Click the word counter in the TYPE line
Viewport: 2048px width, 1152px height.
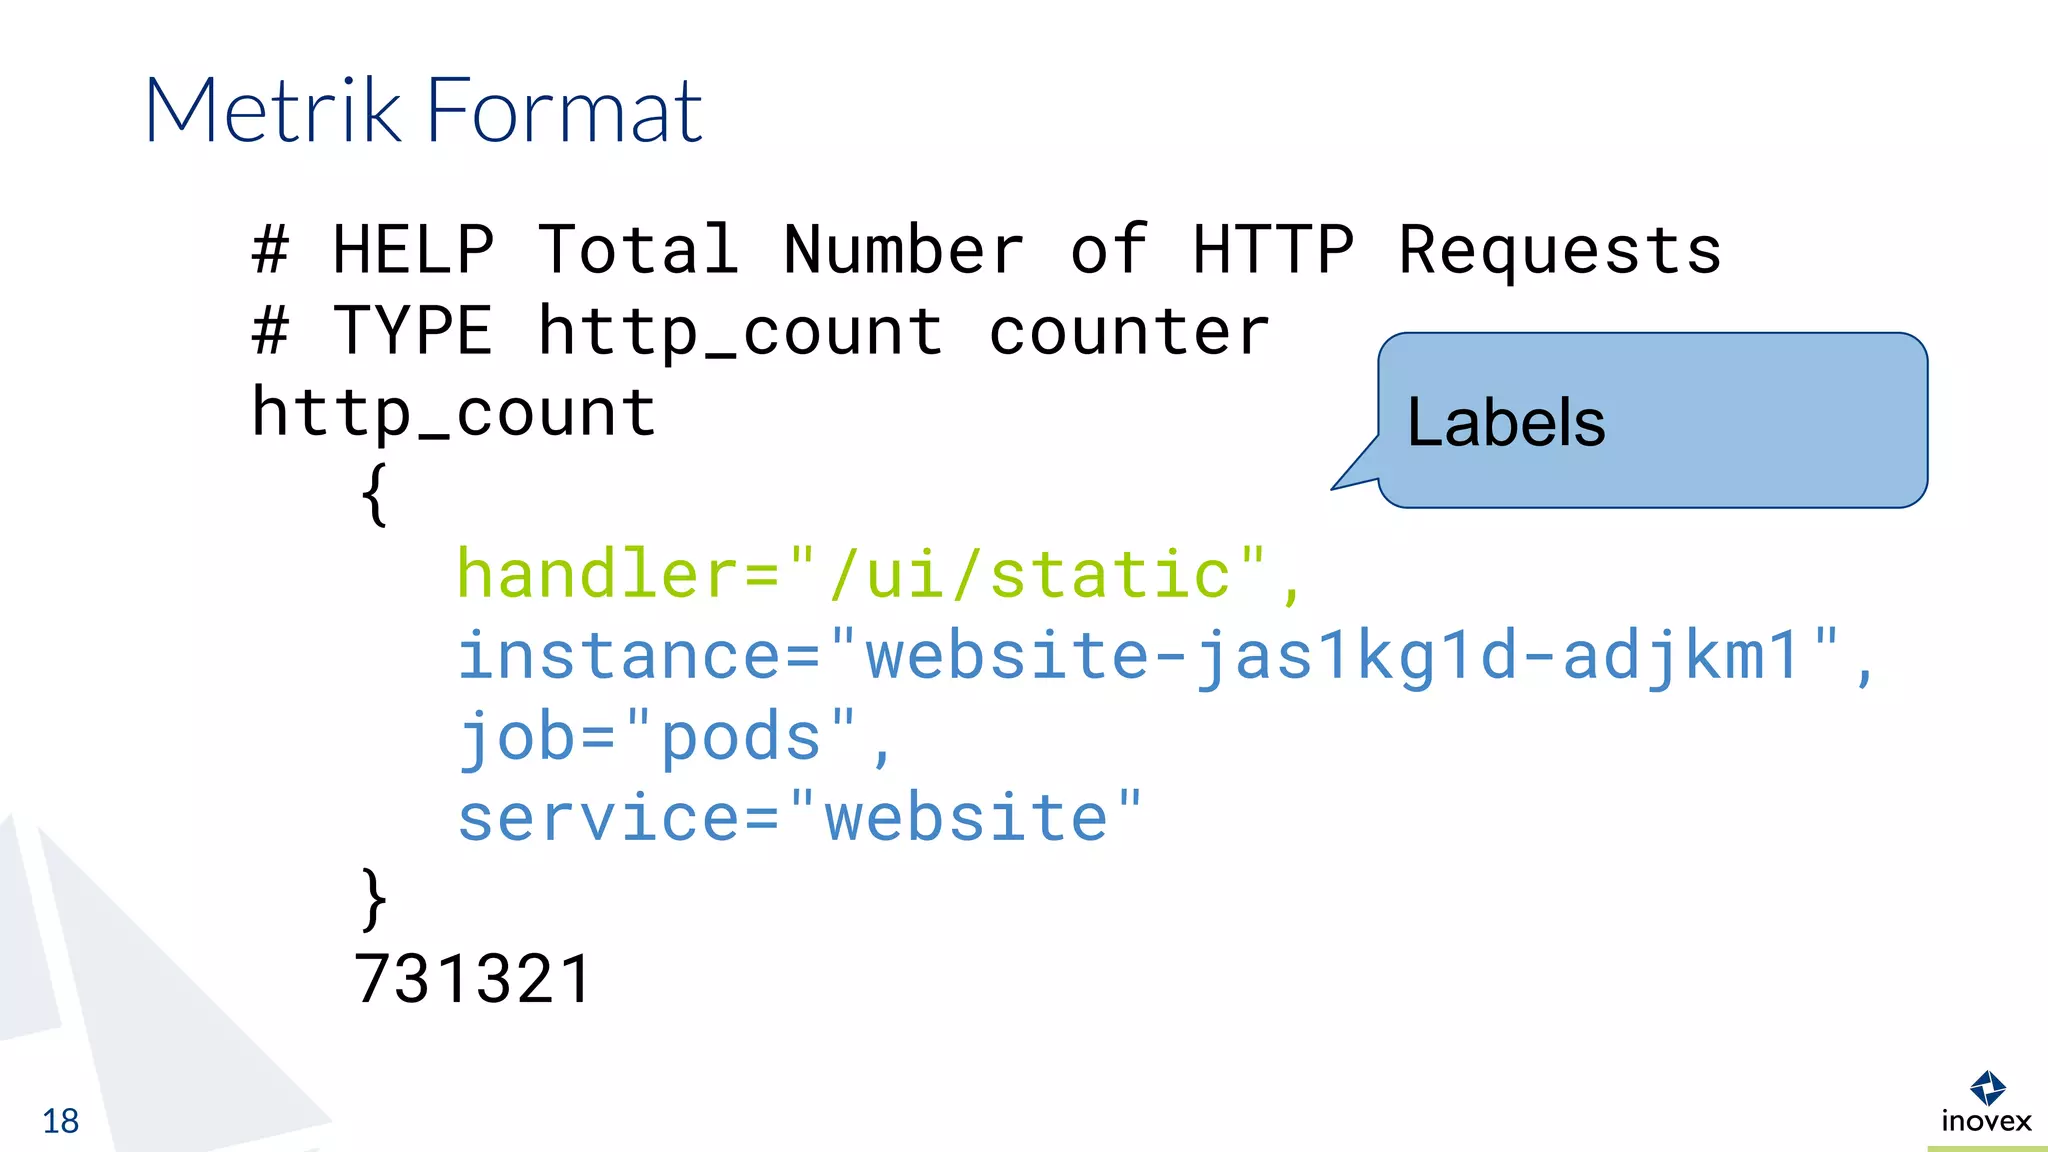click(1130, 332)
